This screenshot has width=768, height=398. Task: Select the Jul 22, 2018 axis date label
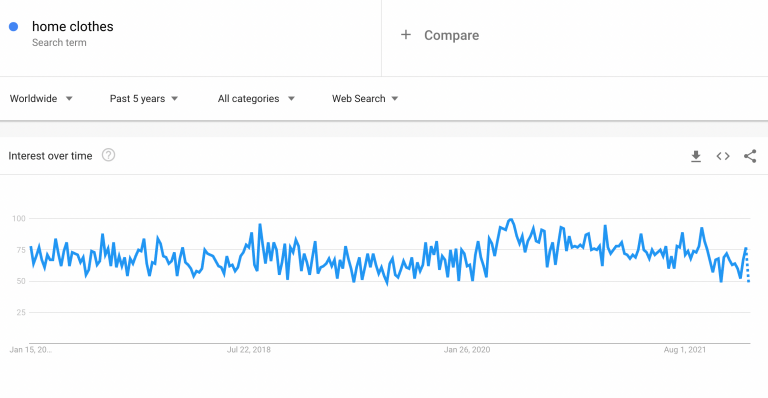(249, 350)
